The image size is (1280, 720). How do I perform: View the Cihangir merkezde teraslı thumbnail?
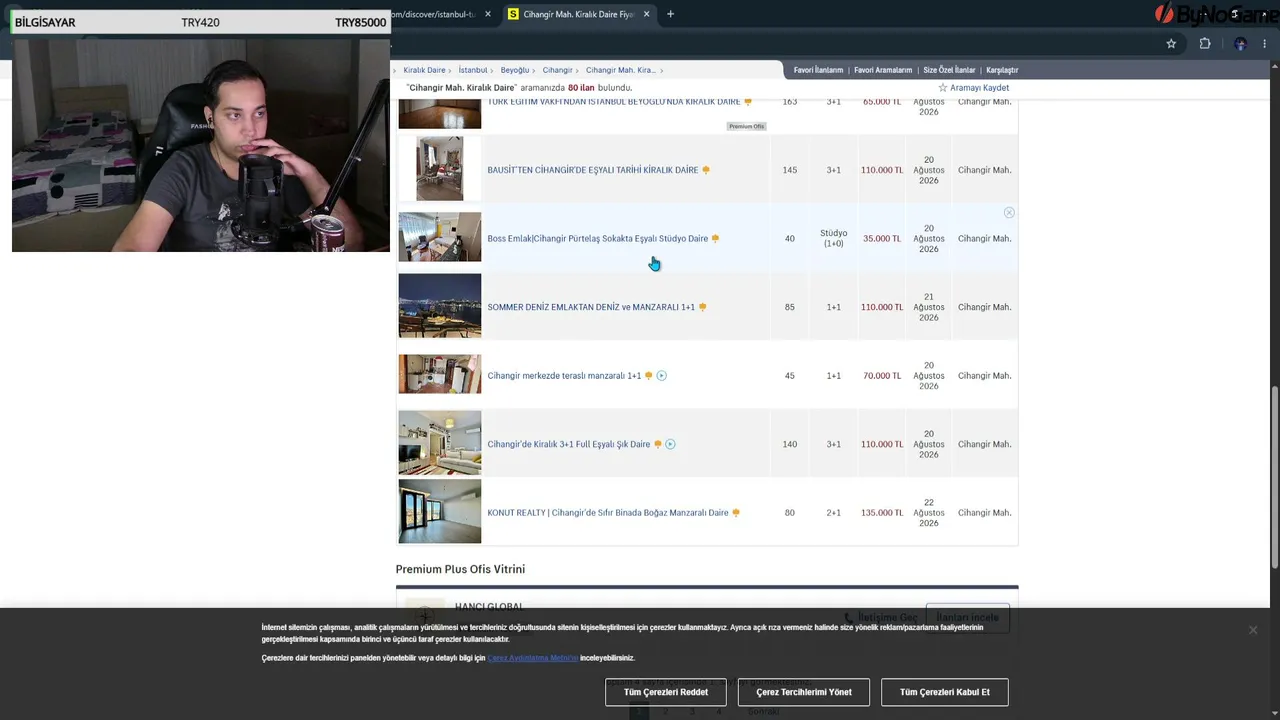(x=440, y=374)
